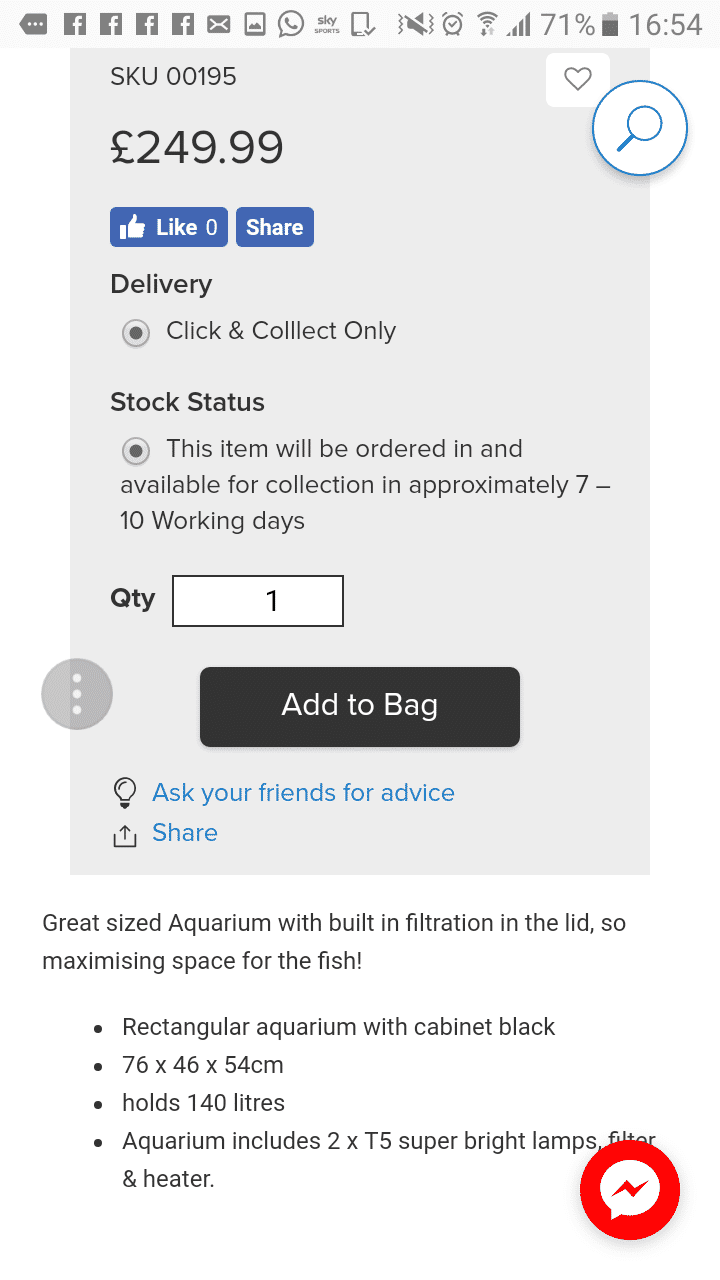Screen dimensions: 720x1280
Task: Tap the Sky Sports notification icon
Action: point(327,24)
